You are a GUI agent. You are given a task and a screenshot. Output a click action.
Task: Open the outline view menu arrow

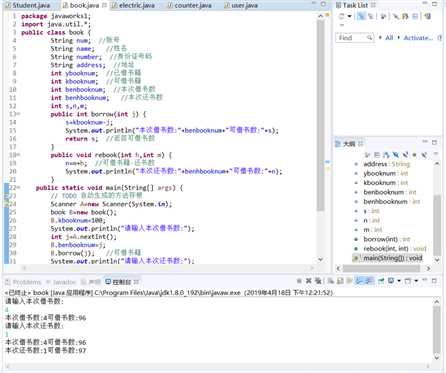coord(436,154)
